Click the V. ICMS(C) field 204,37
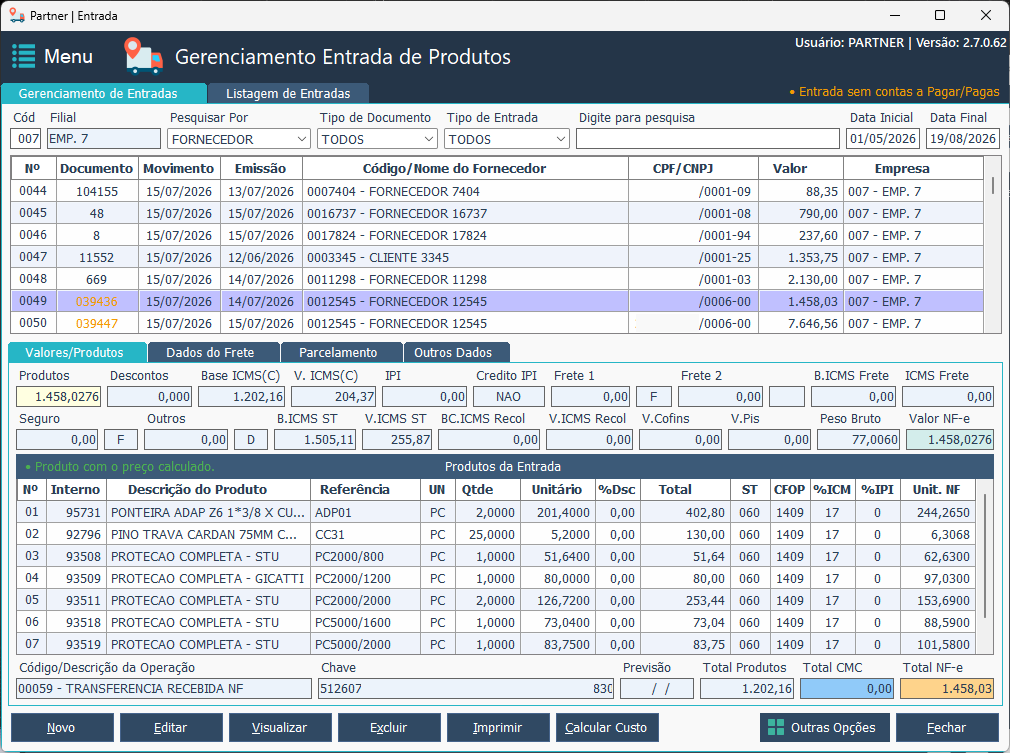 pyautogui.click(x=333, y=397)
